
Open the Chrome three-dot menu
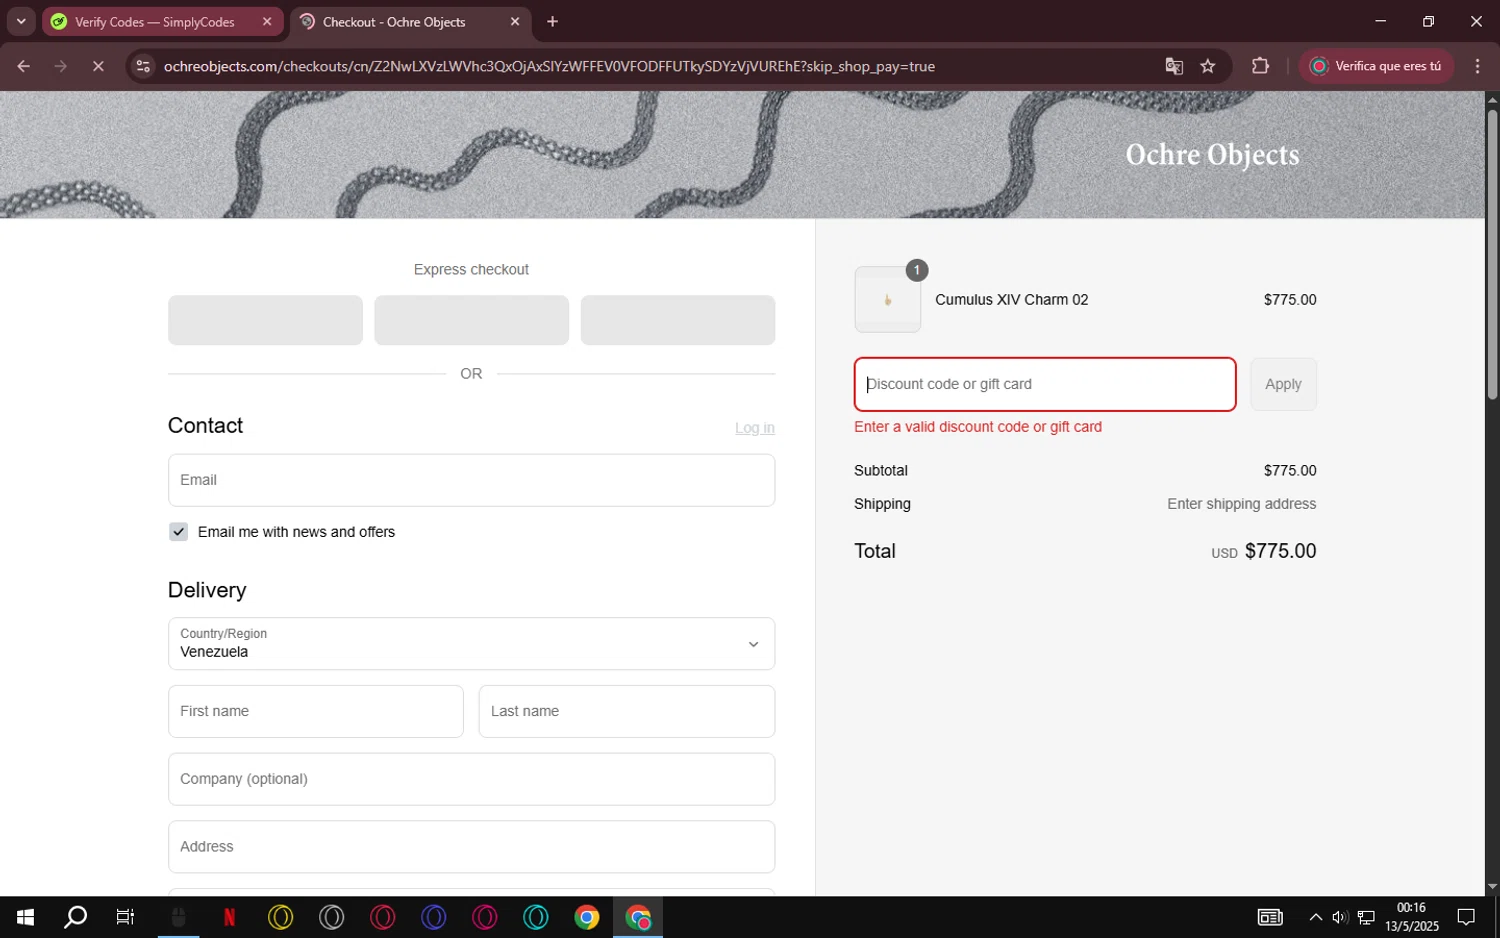[x=1477, y=67]
